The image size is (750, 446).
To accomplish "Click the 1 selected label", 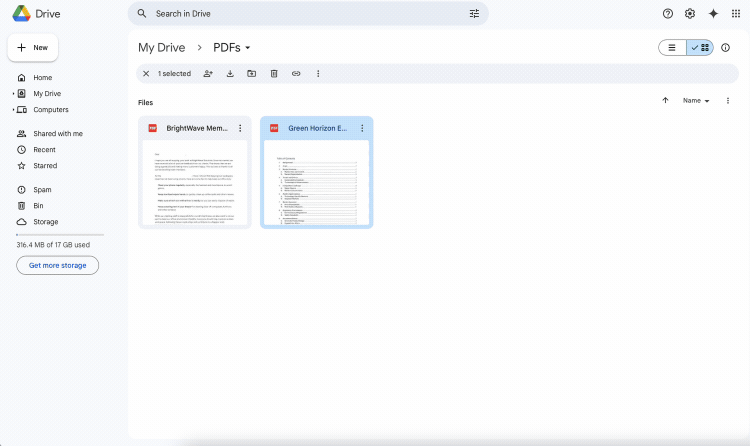I will [x=175, y=74].
